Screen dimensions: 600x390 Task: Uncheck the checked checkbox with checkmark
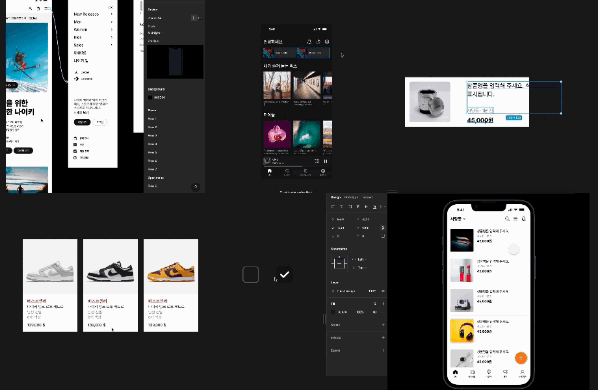(x=284, y=274)
